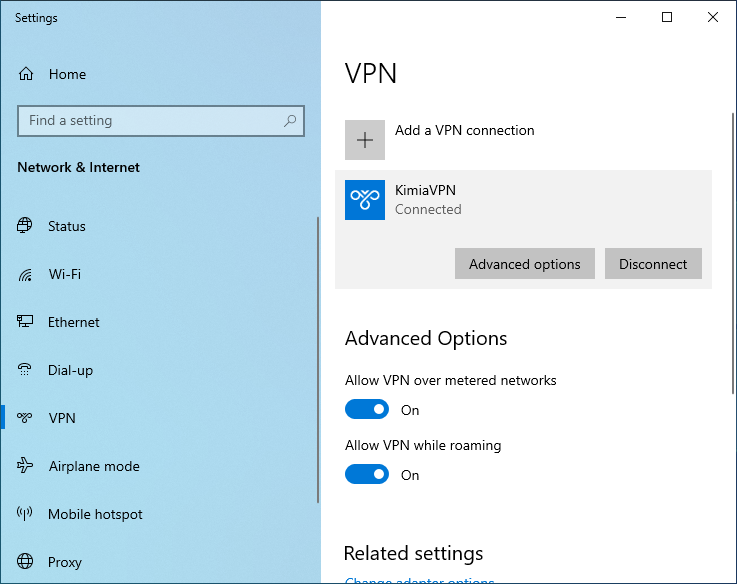Turn off Allow VPN while roaming
This screenshot has width=737, height=584.
(367, 474)
